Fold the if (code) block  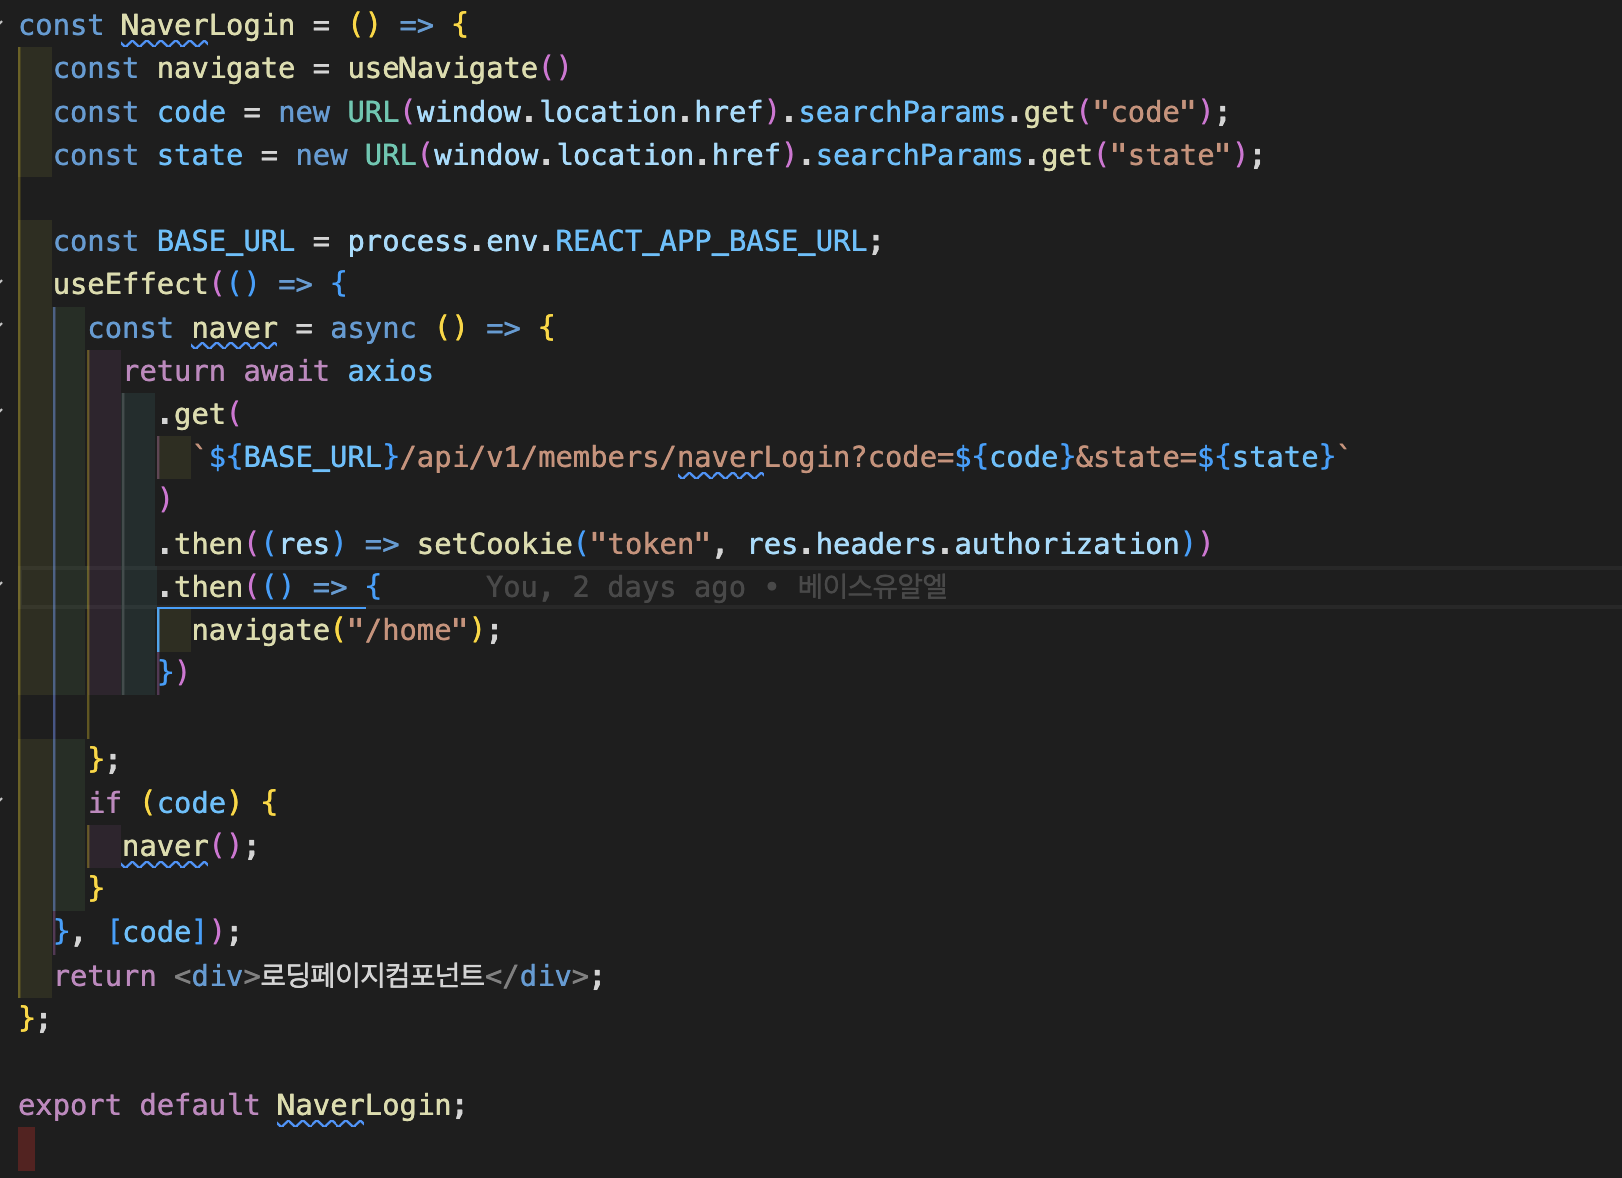click(x=3, y=803)
